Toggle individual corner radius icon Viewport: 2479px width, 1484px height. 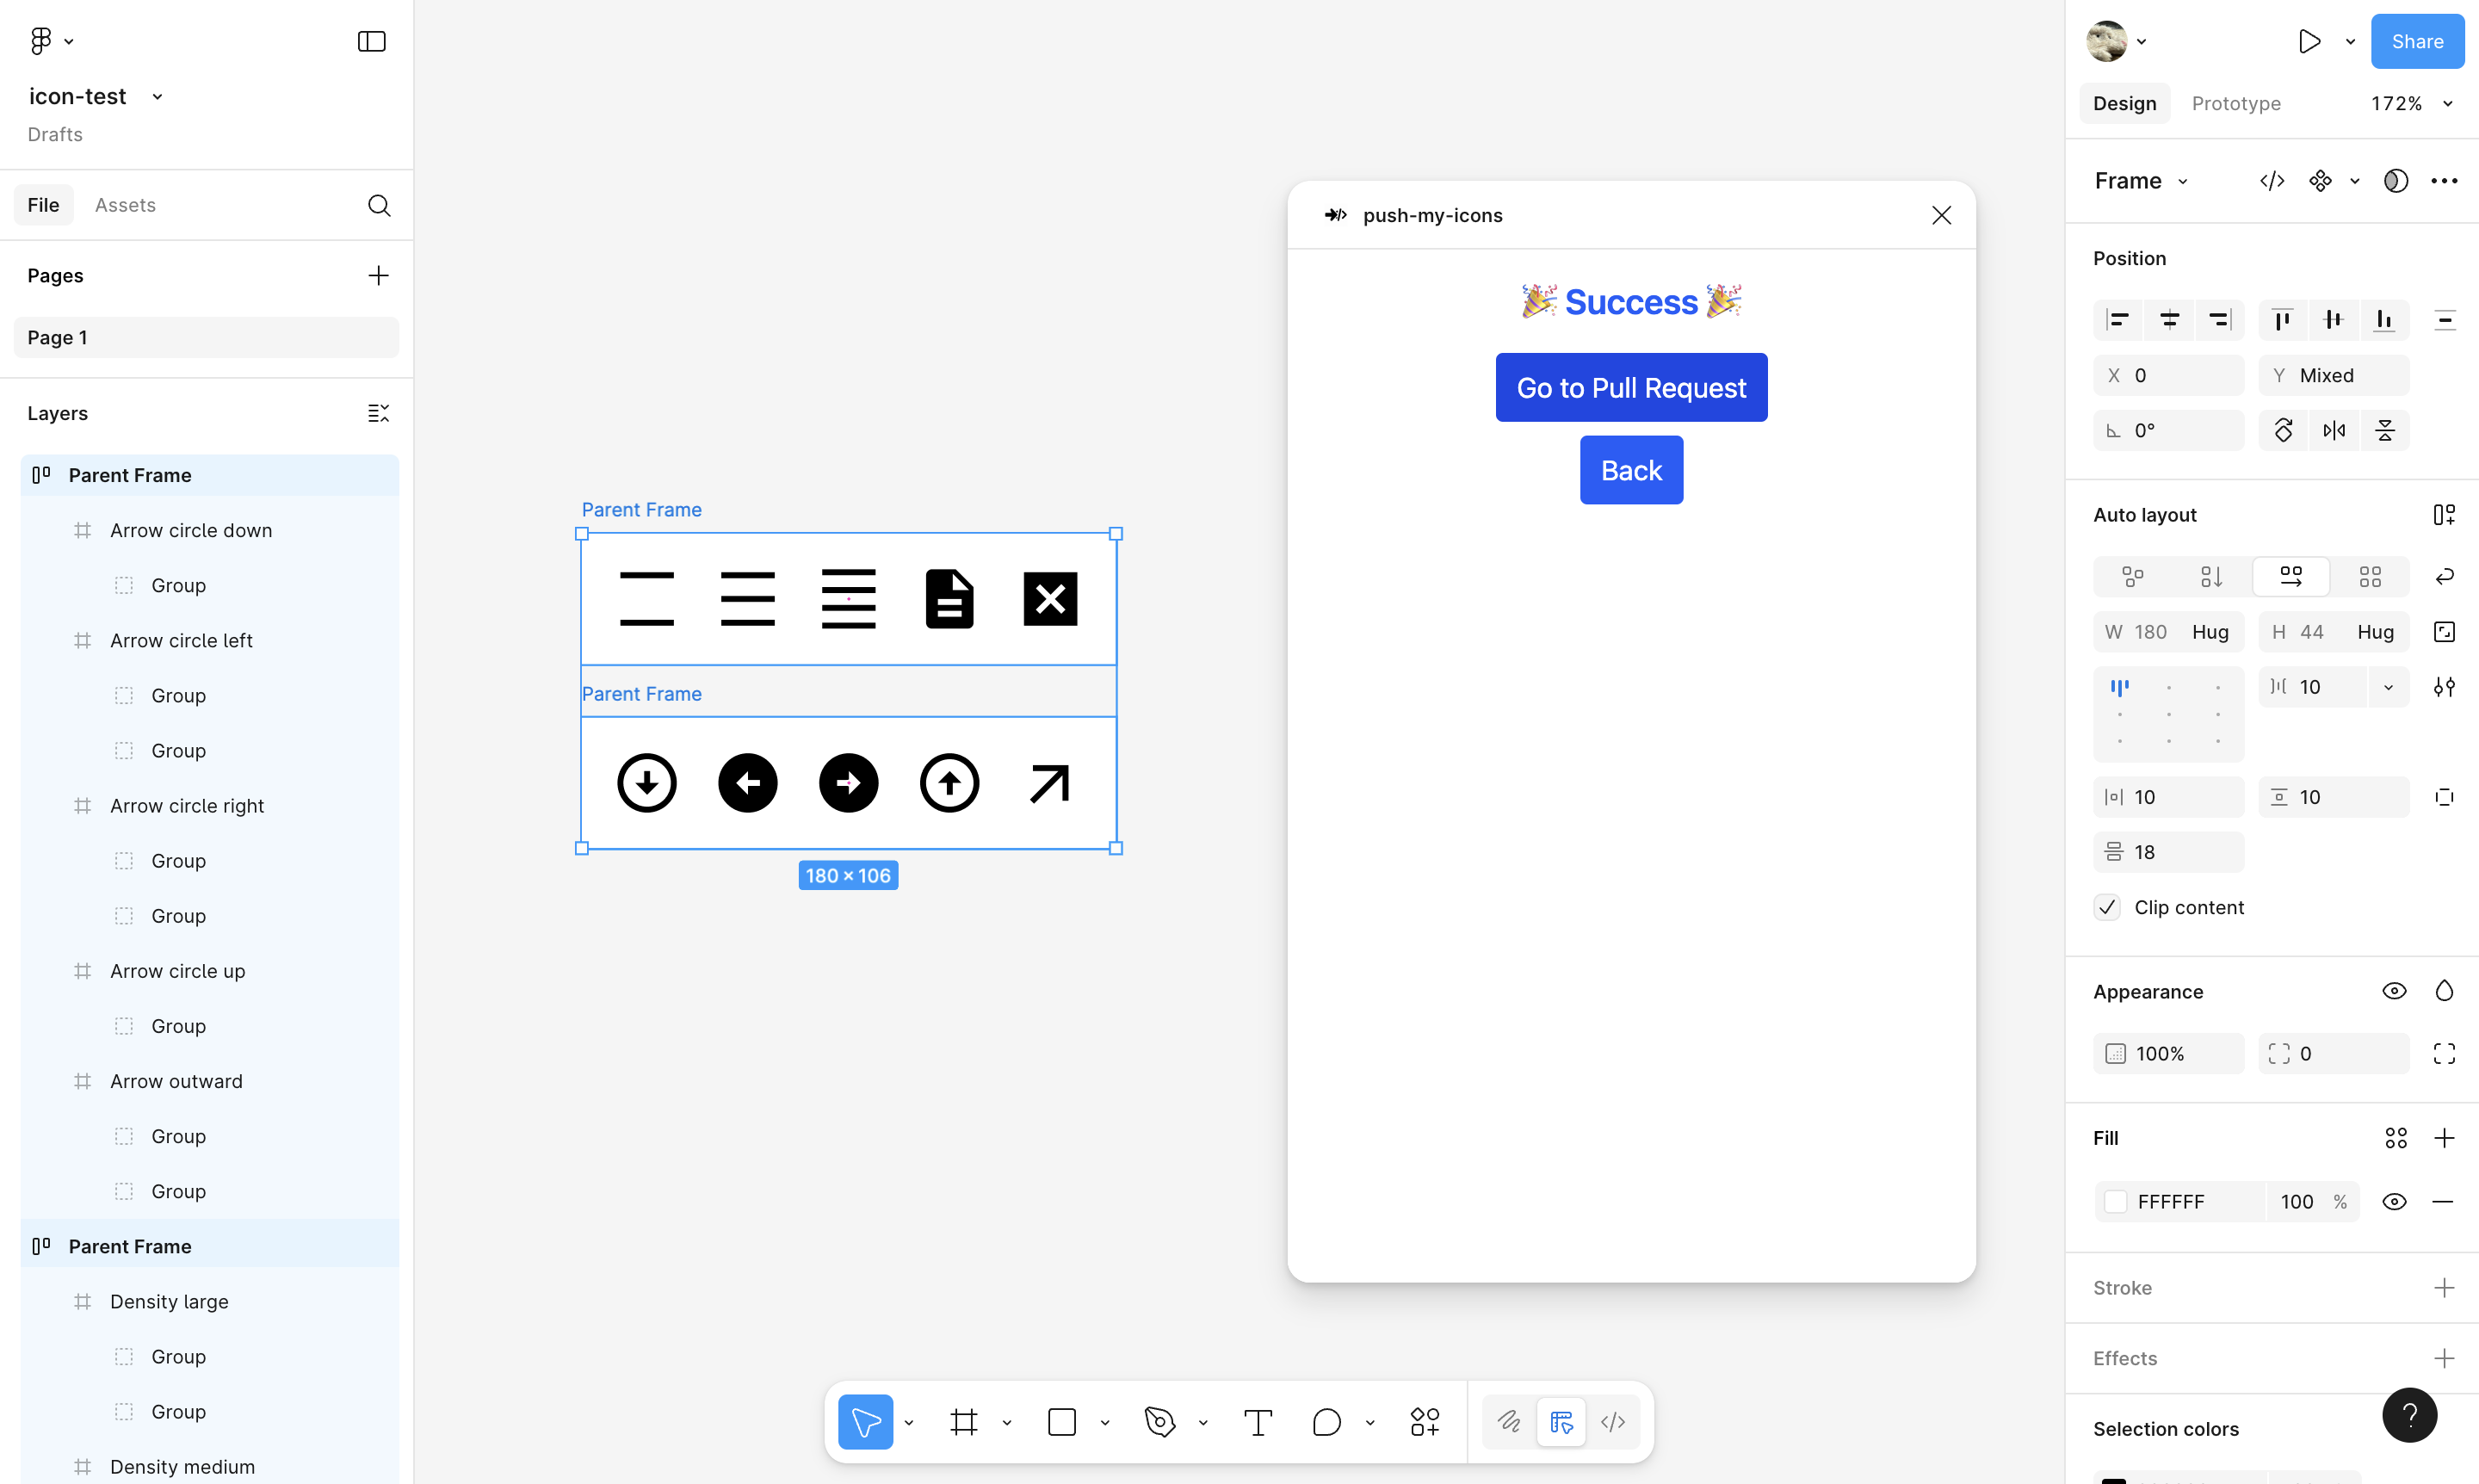click(x=2444, y=1054)
